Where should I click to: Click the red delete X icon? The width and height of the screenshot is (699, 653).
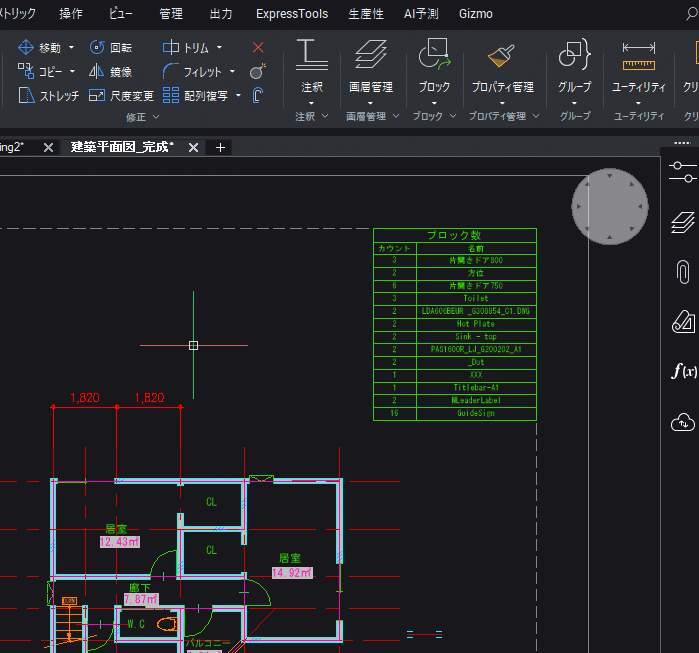click(x=258, y=47)
